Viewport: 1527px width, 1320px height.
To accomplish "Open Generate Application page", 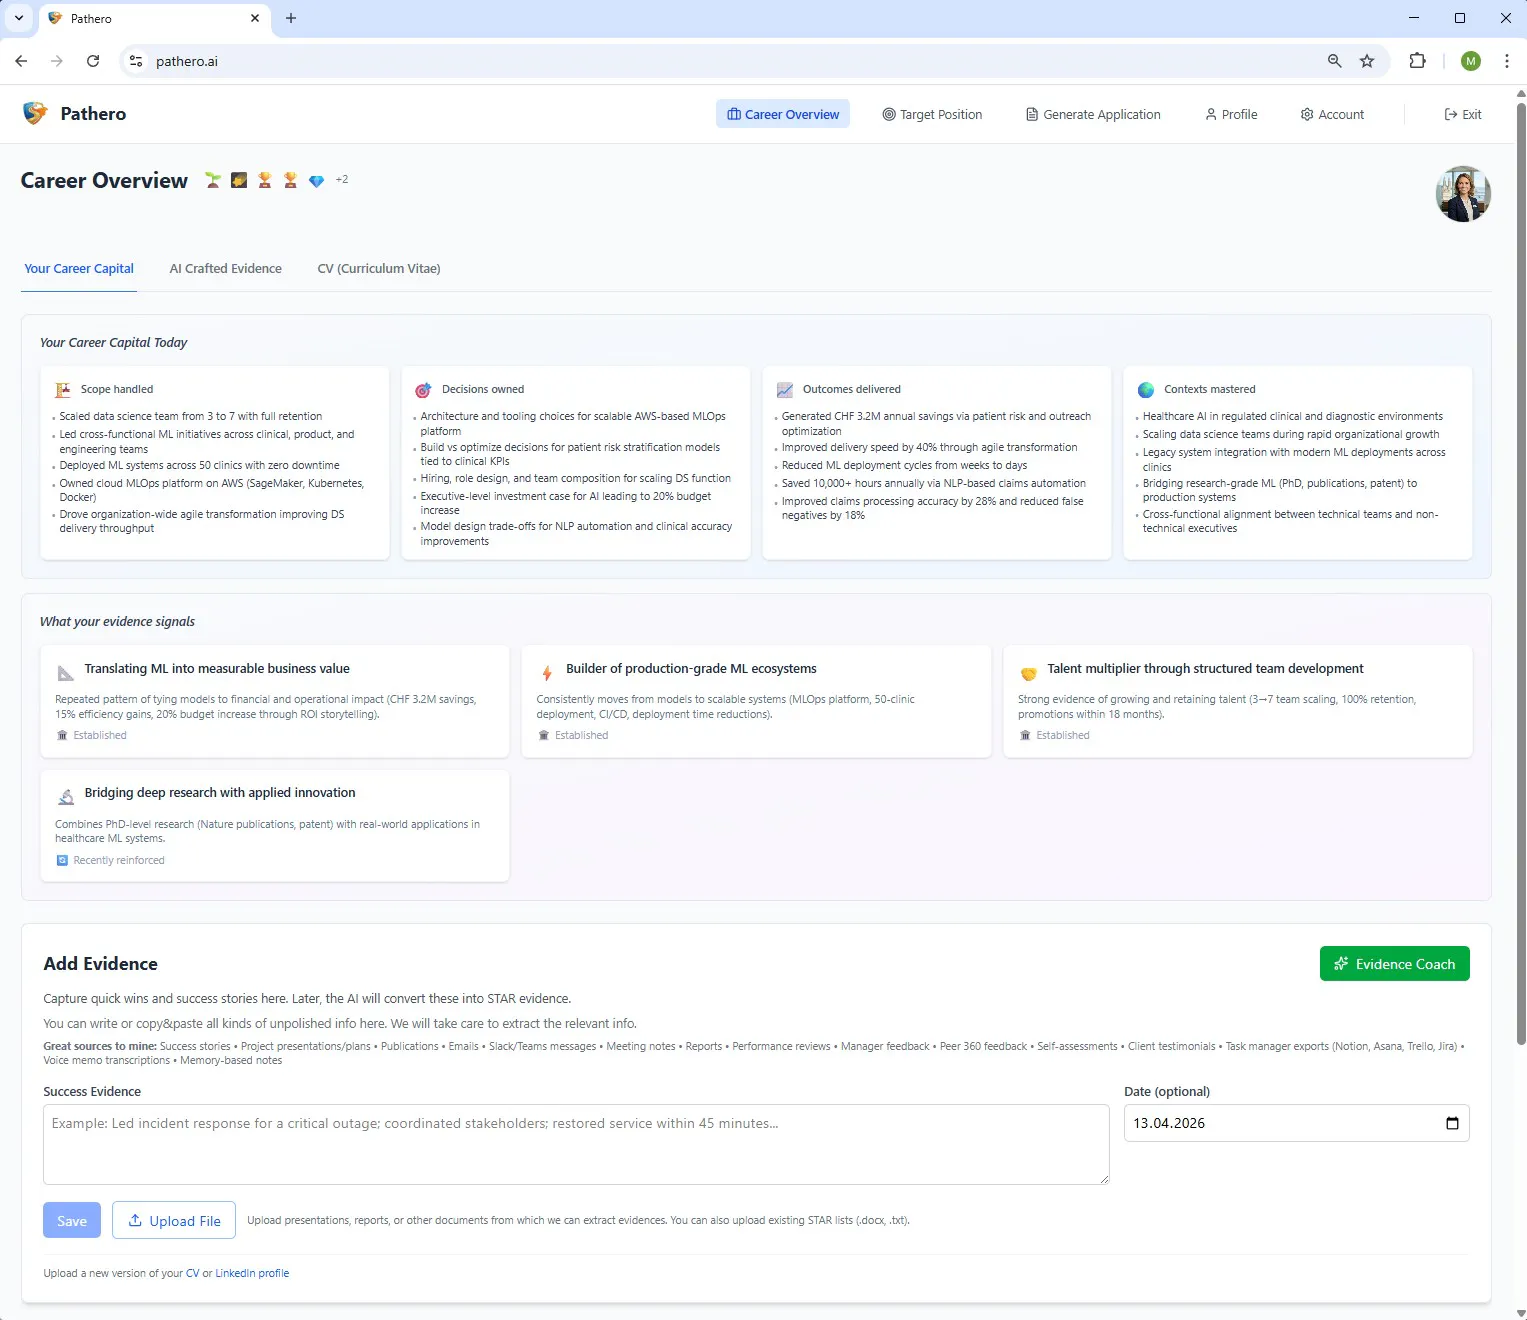I will 1093,114.
